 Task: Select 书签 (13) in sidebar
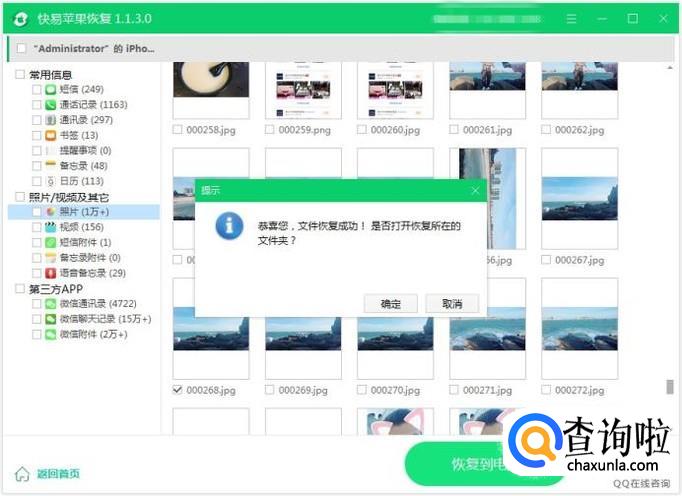coord(79,135)
